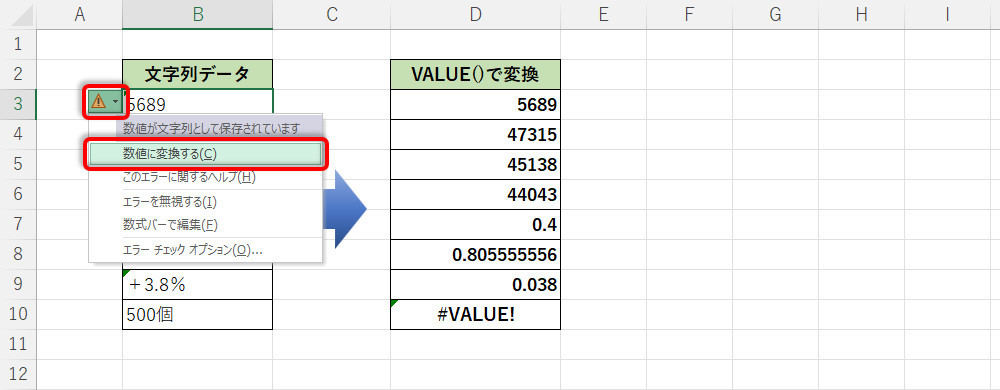Screen dimensions: 1000x390
Task: Select row 6 header
Action: [18, 194]
